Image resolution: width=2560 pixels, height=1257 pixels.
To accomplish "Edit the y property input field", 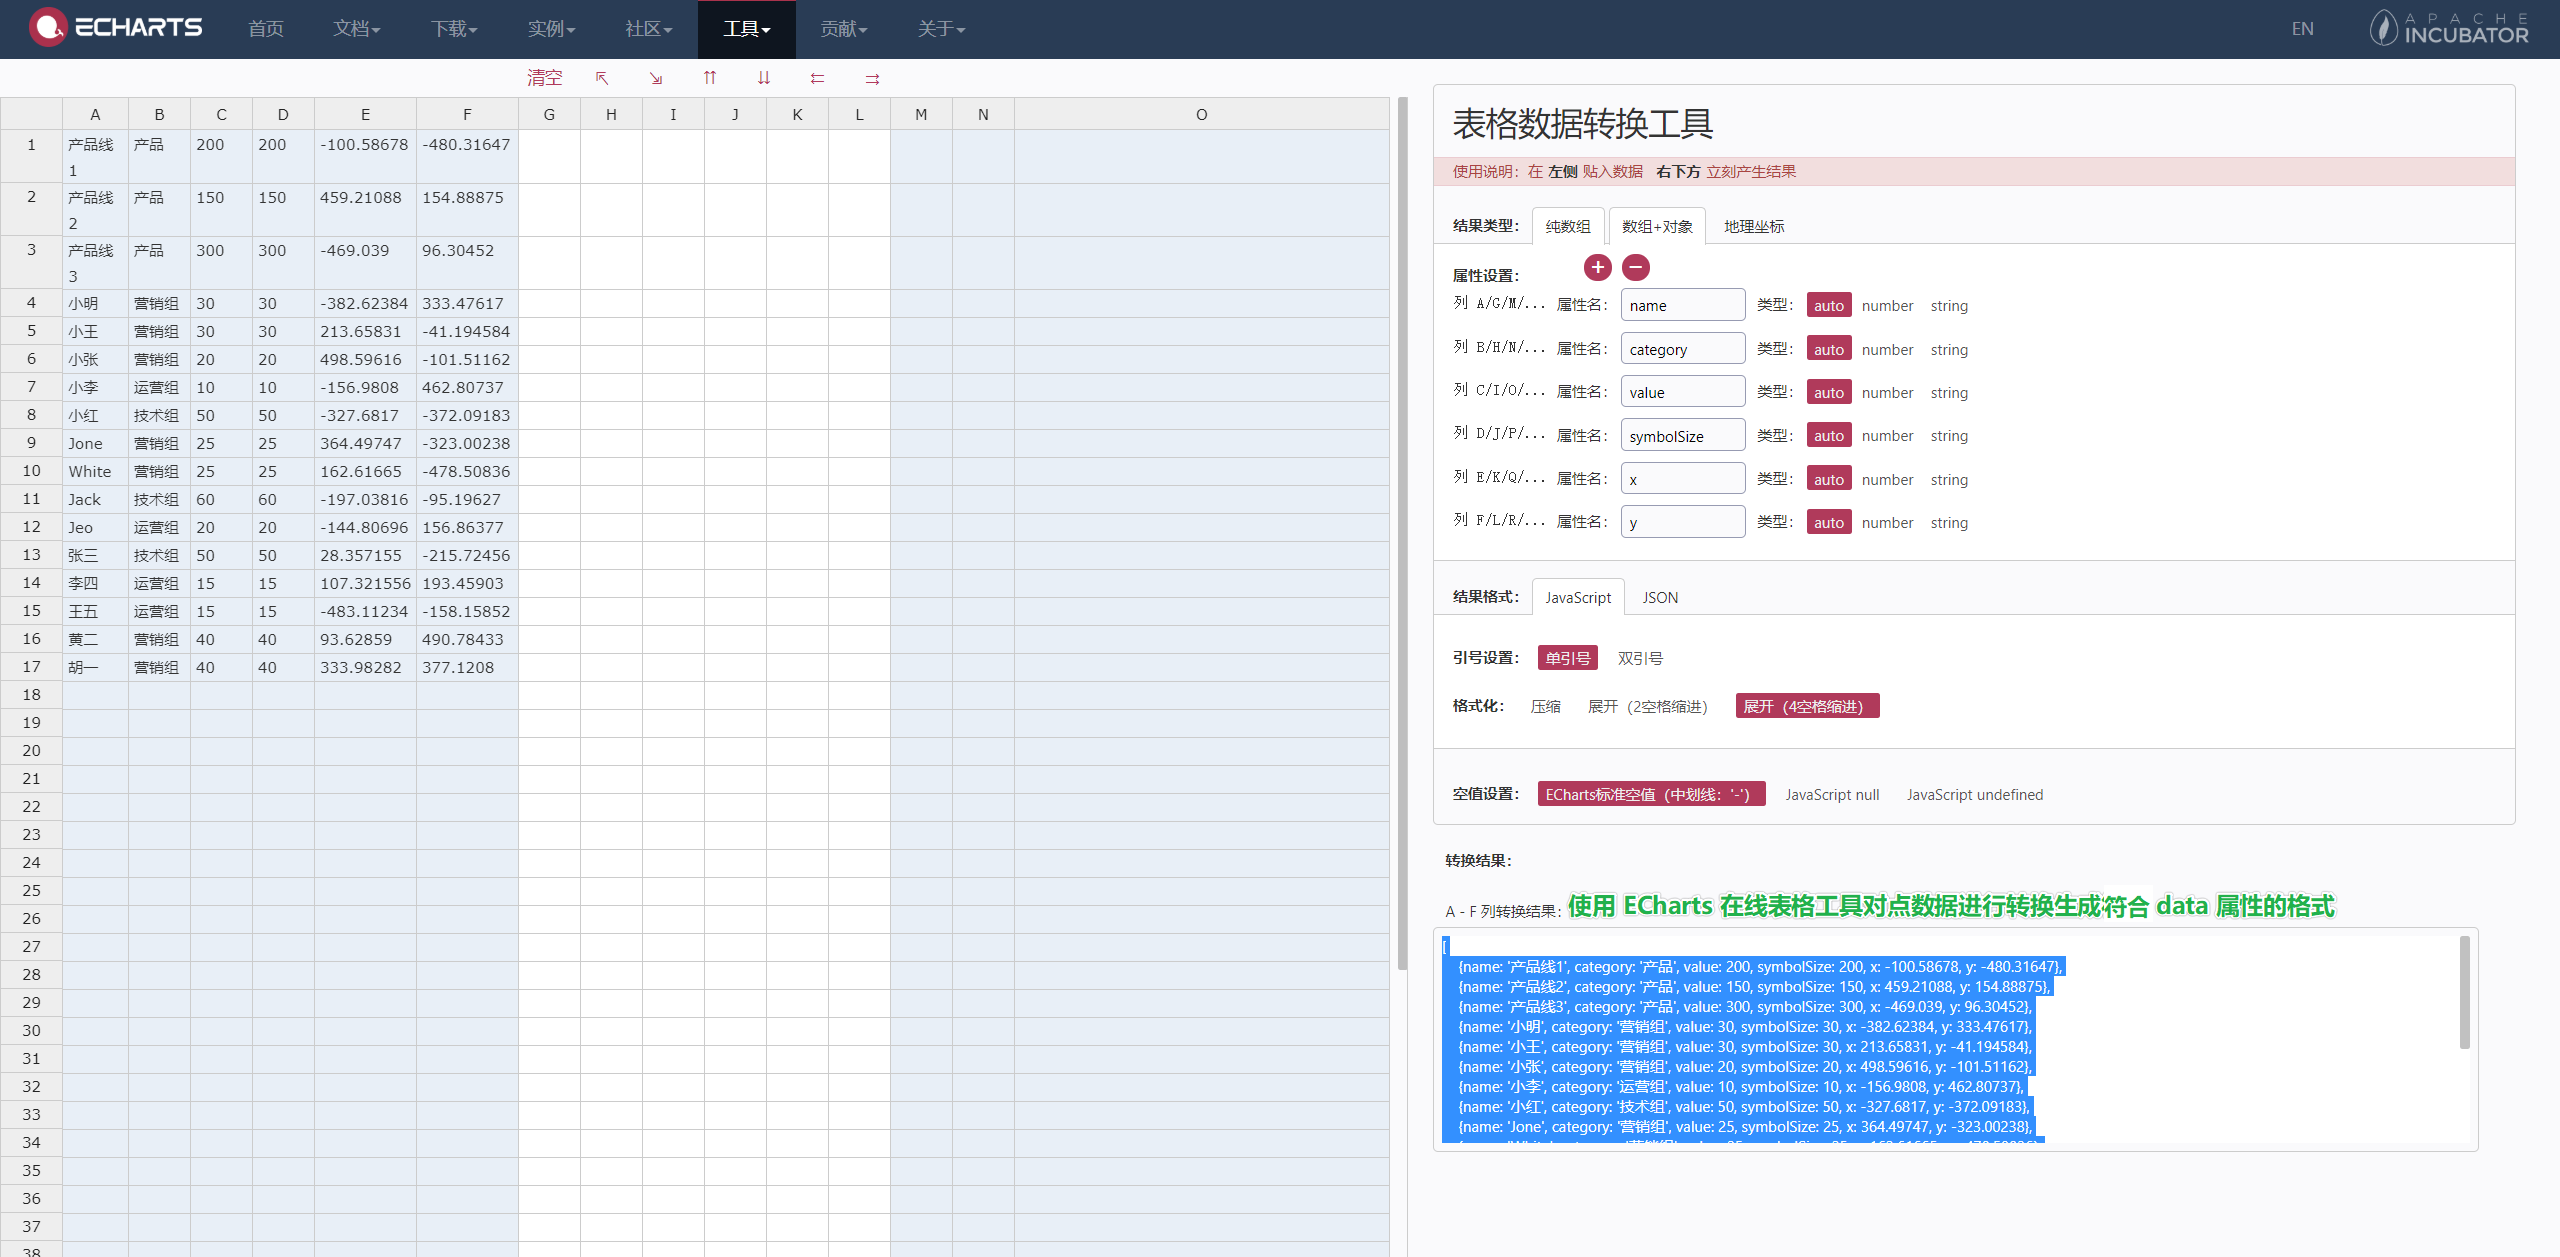I will [1683, 522].
